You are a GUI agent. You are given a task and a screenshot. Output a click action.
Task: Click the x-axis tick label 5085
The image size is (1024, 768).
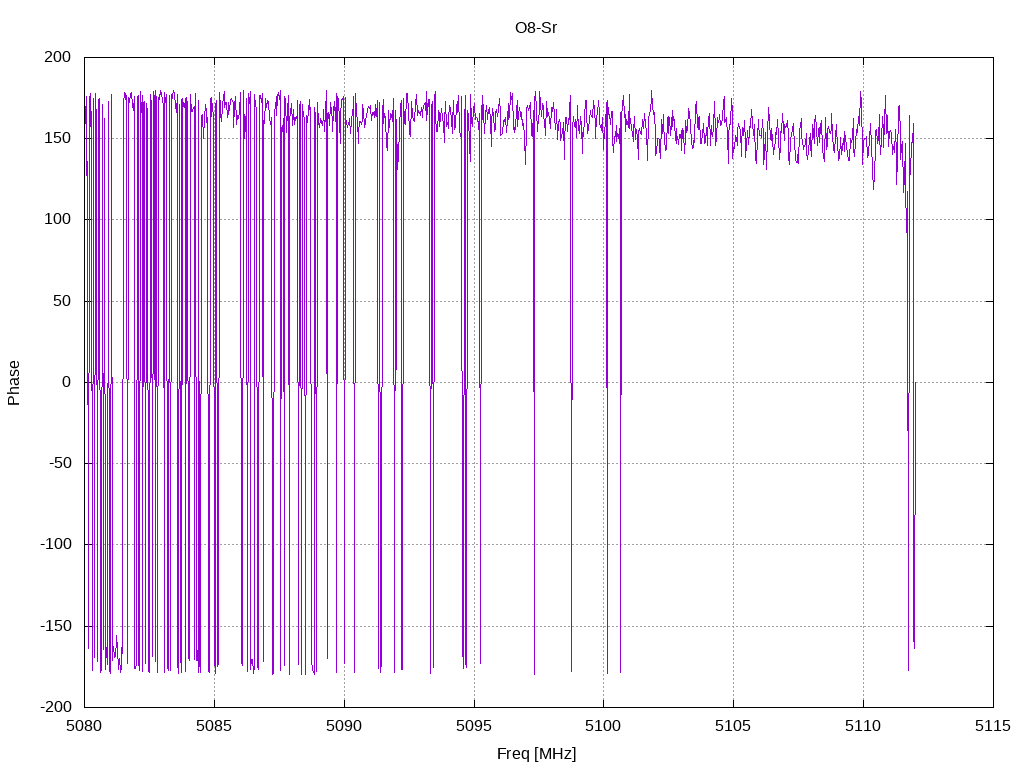[x=214, y=726]
